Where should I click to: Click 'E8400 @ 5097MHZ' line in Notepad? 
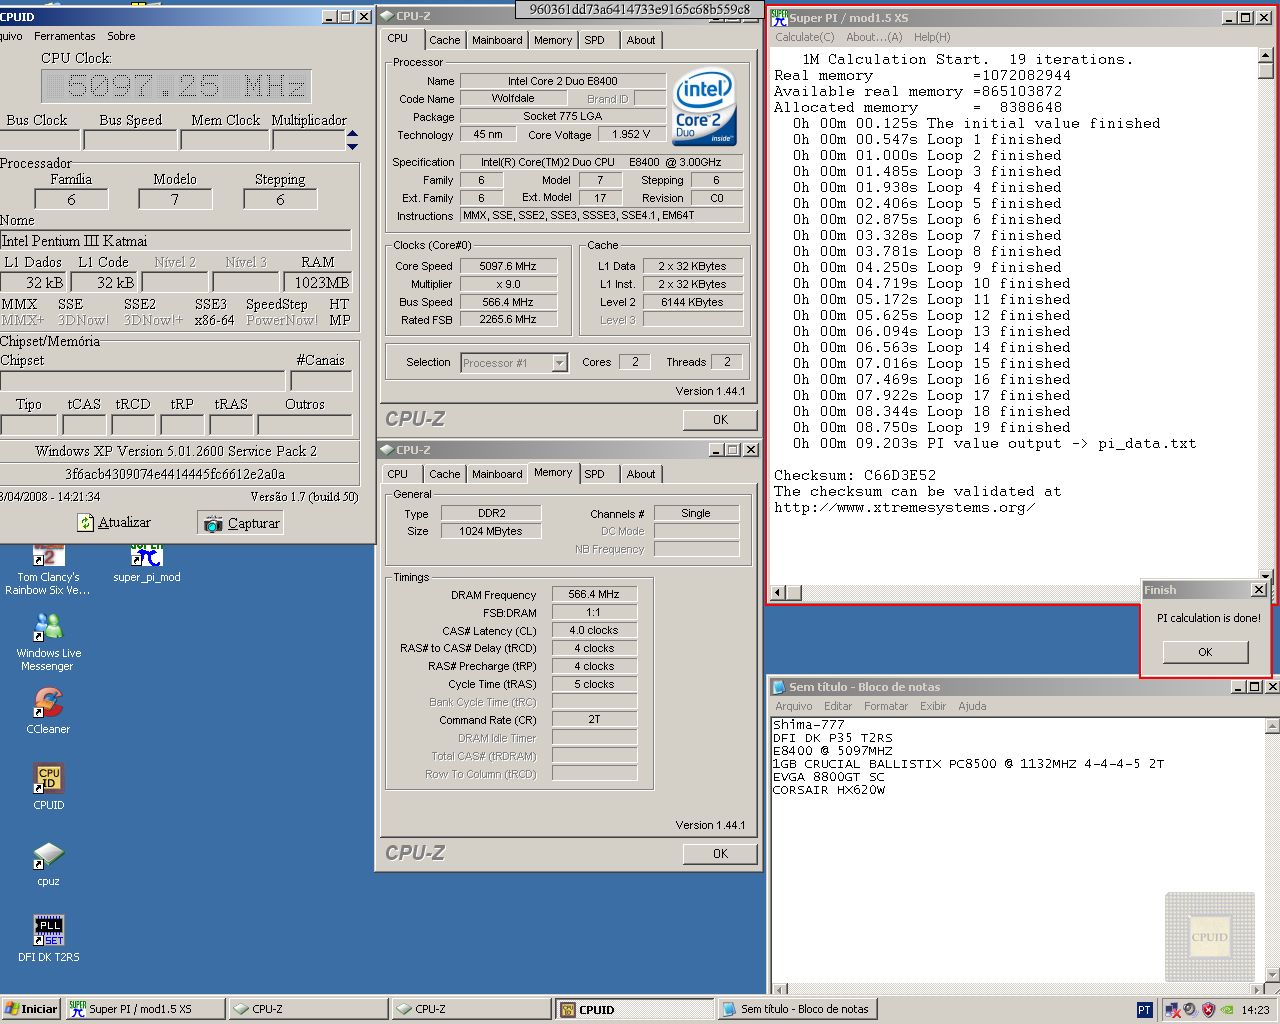832,751
